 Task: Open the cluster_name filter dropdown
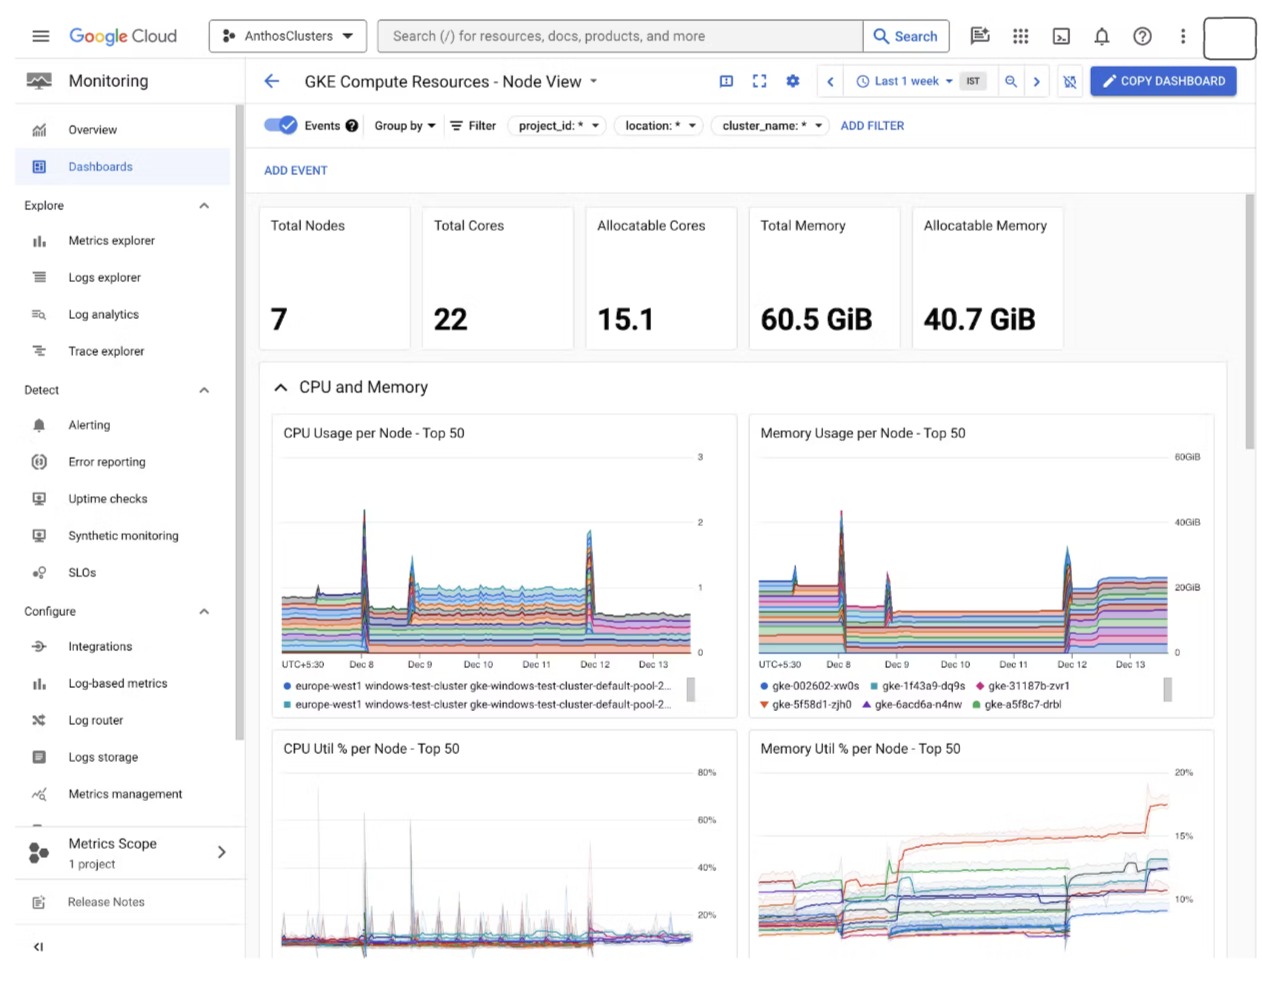(x=771, y=126)
